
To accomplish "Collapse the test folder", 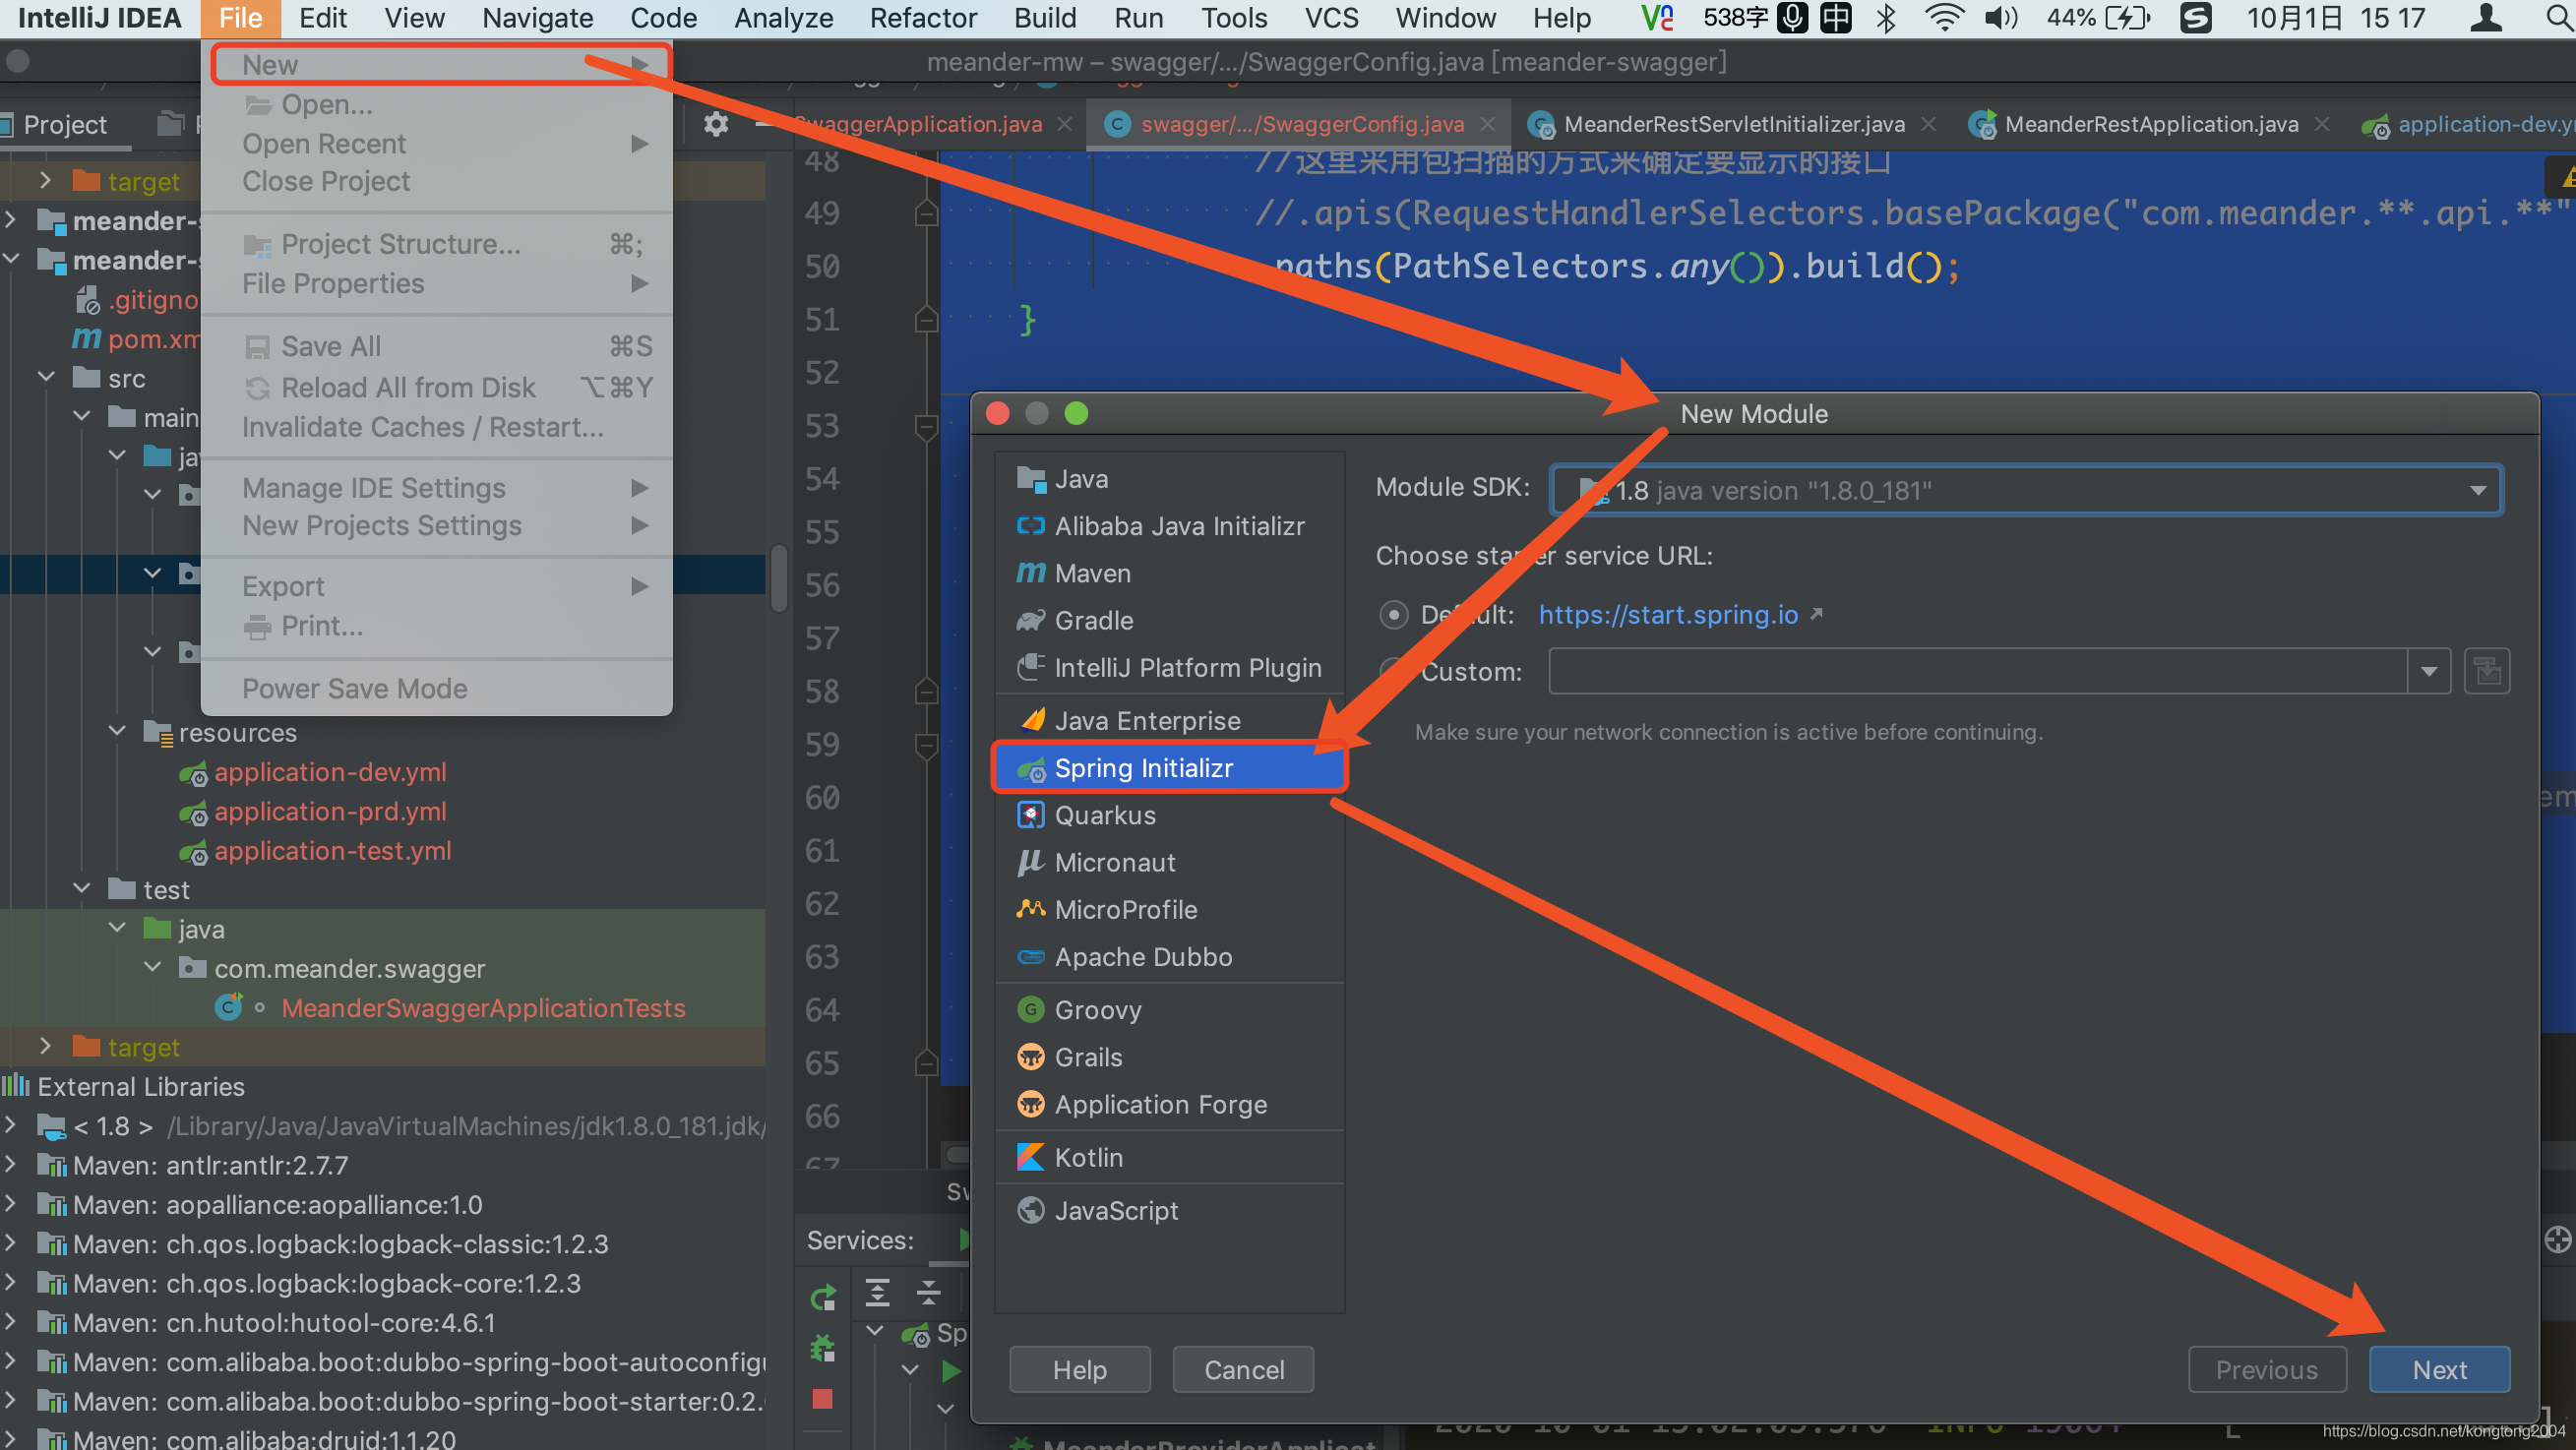I will point(82,889).
